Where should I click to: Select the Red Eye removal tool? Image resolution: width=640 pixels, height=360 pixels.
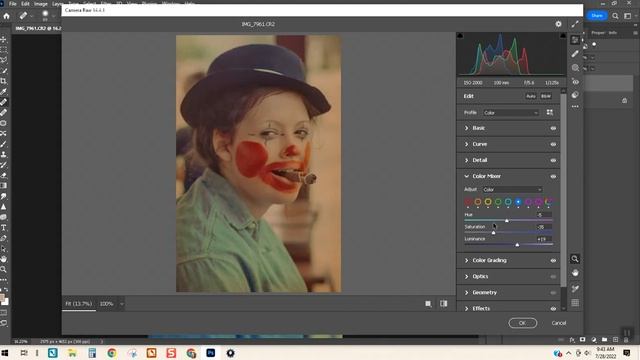point(575,82)
